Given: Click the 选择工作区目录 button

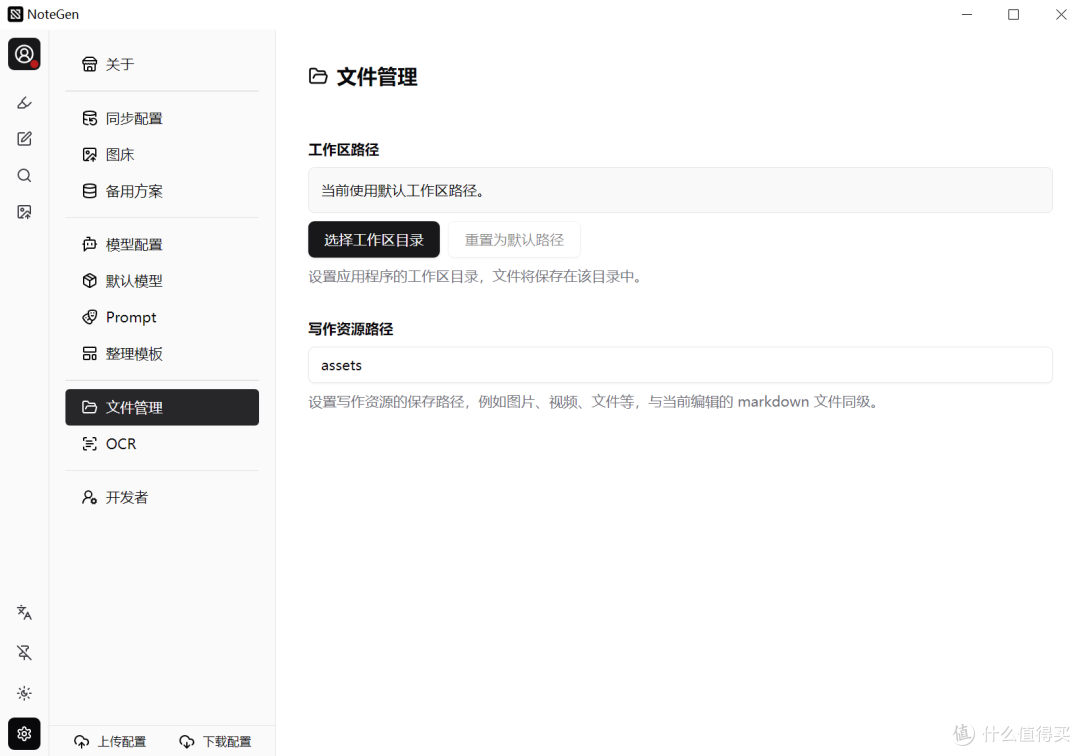Looking at the screenshot, I should tap(373, 239).
